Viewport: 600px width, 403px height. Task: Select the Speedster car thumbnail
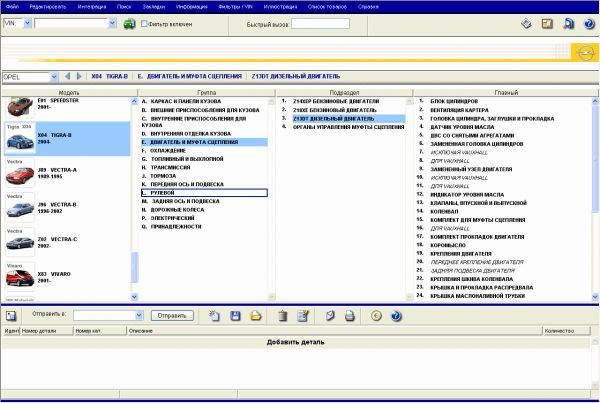pos(20,106)
